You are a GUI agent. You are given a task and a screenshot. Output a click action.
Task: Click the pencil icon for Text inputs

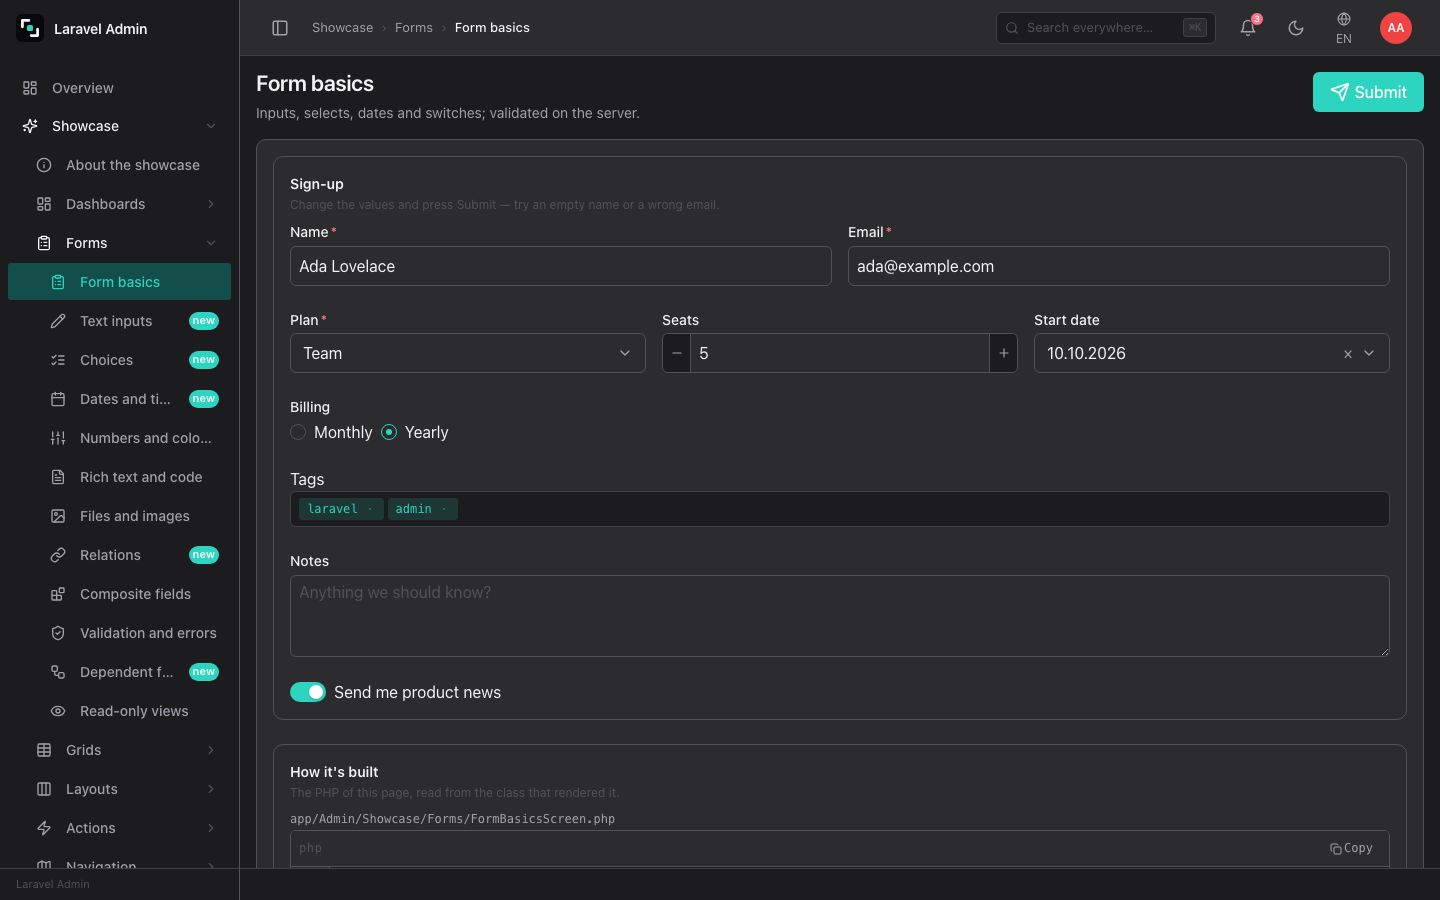(x=58, y=321)
